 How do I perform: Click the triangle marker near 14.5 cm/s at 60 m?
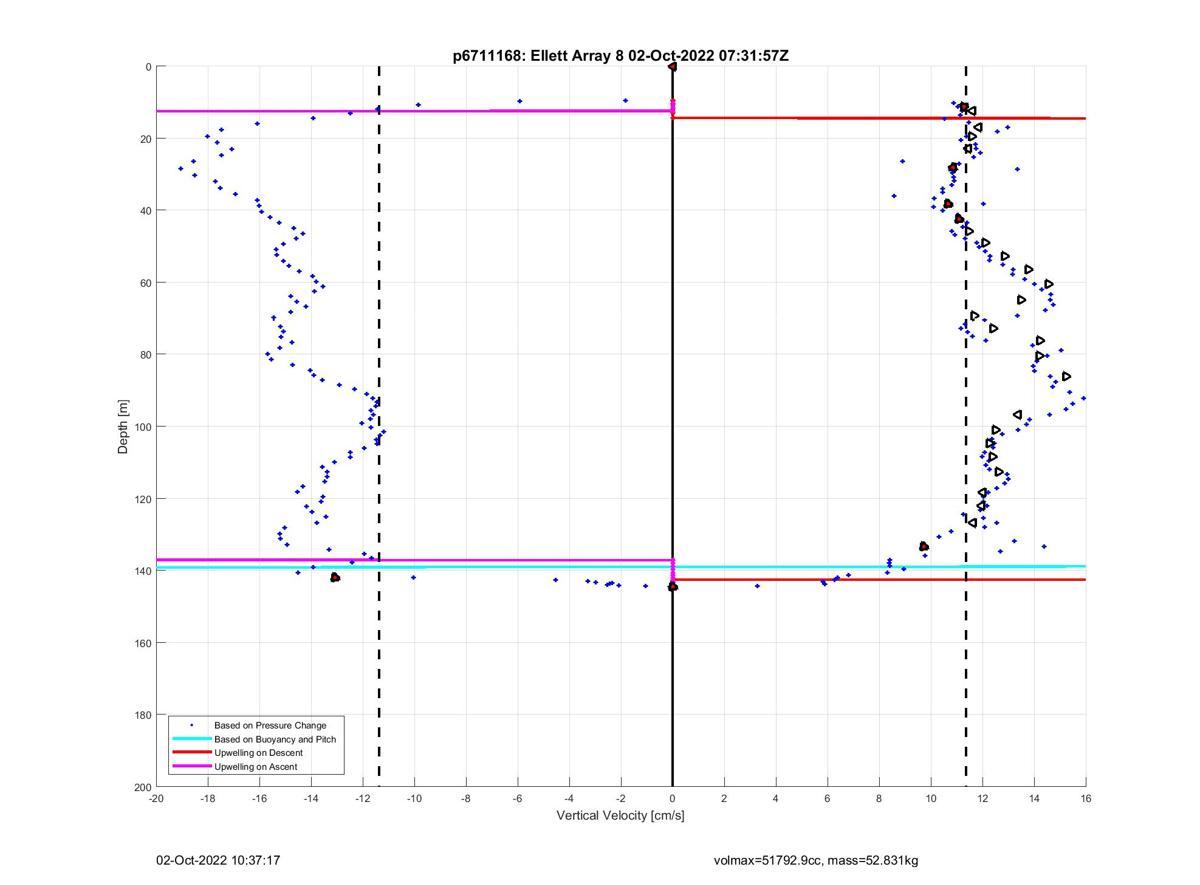click(1049, 285)
